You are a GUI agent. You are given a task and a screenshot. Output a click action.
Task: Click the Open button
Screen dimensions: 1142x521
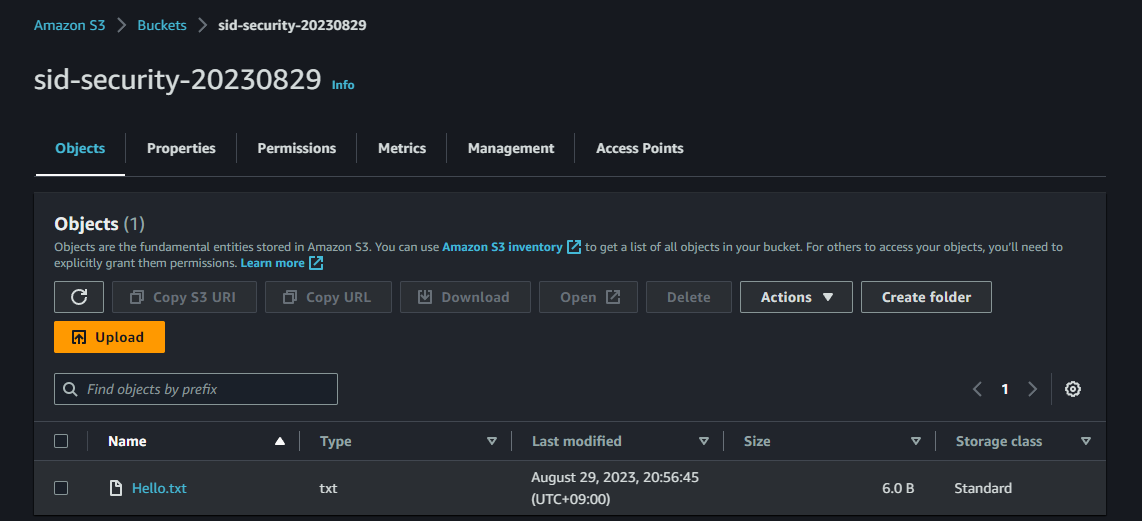(x=588, y=297)
